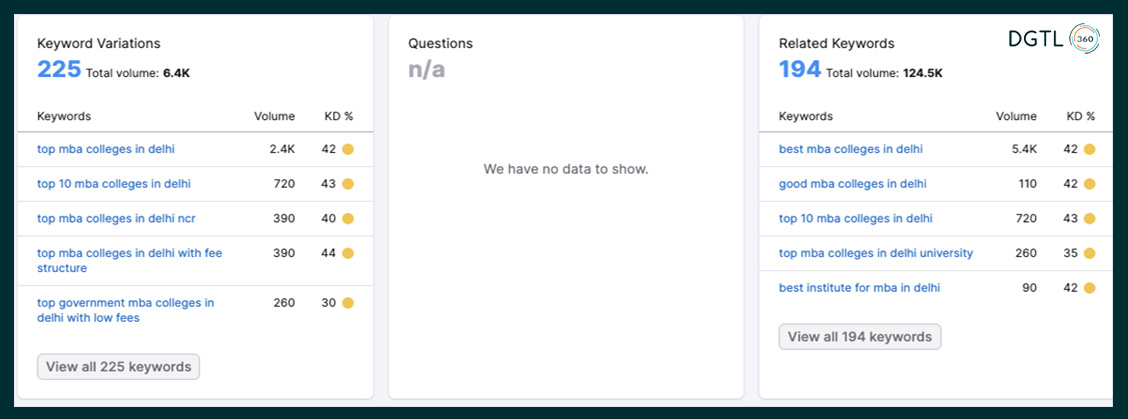The height and width of the screenshot is (419, 1128).
Task: Open top mba colleges with fee structure link
Action: coord(129,261)
